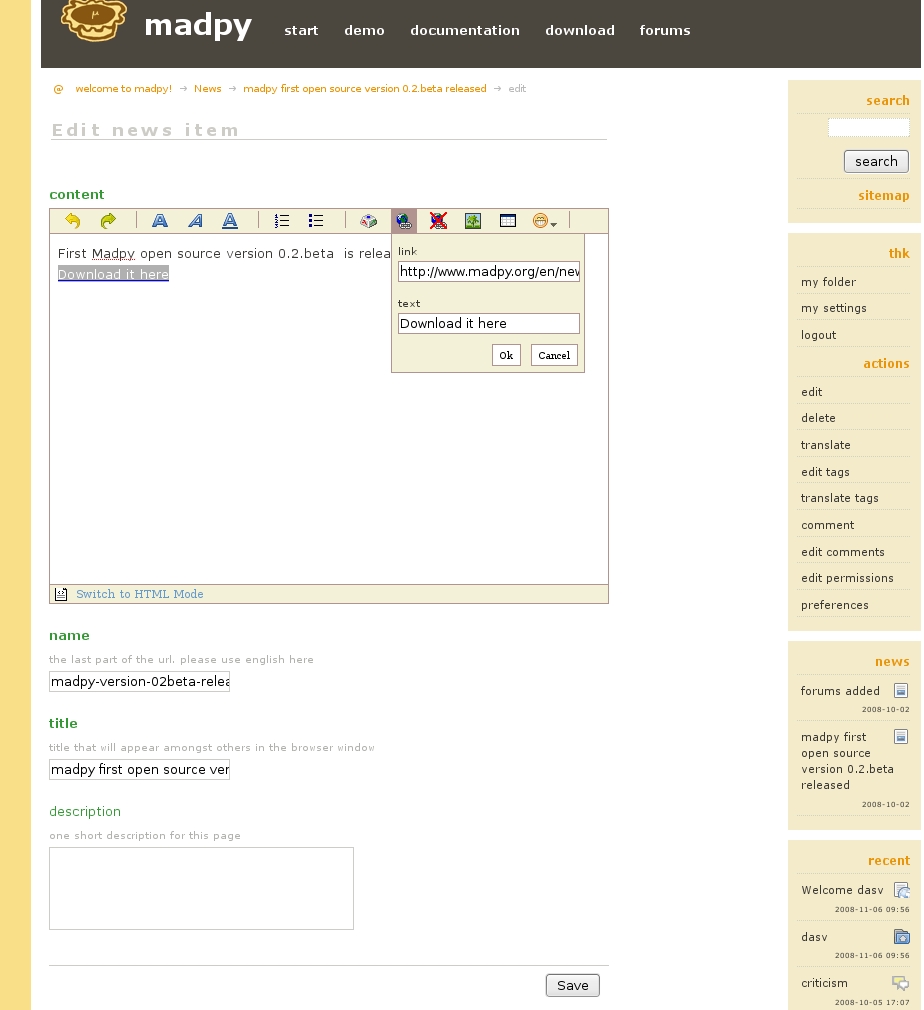This screenshot has width=924, height=1010.
Task: Click the remove link icon
Action: click(x=439, y=221)
